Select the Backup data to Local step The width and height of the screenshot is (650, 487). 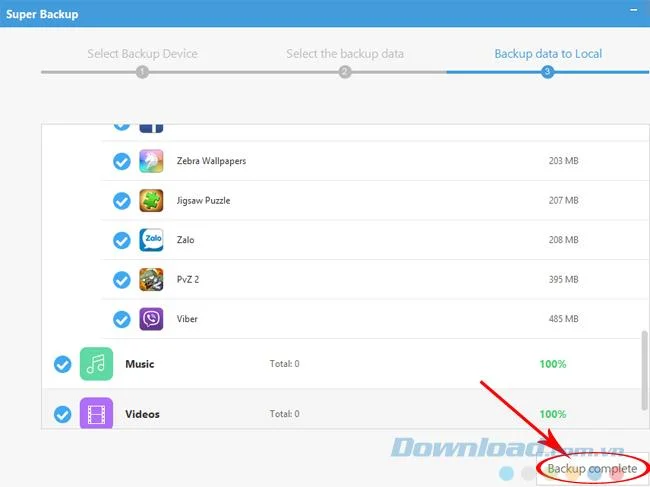[548, 54]
